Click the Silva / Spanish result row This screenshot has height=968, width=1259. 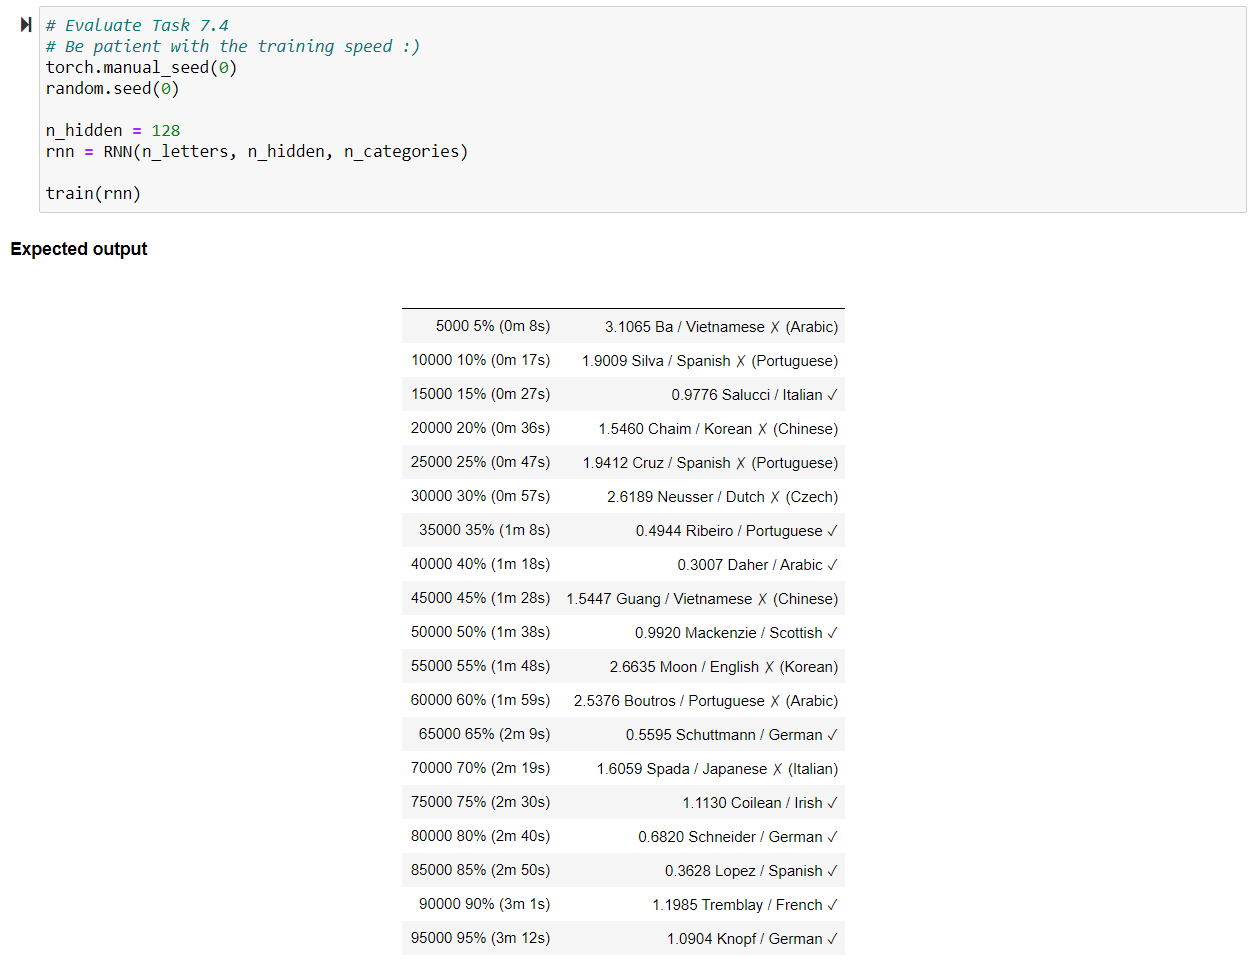[x=622, y=360]
